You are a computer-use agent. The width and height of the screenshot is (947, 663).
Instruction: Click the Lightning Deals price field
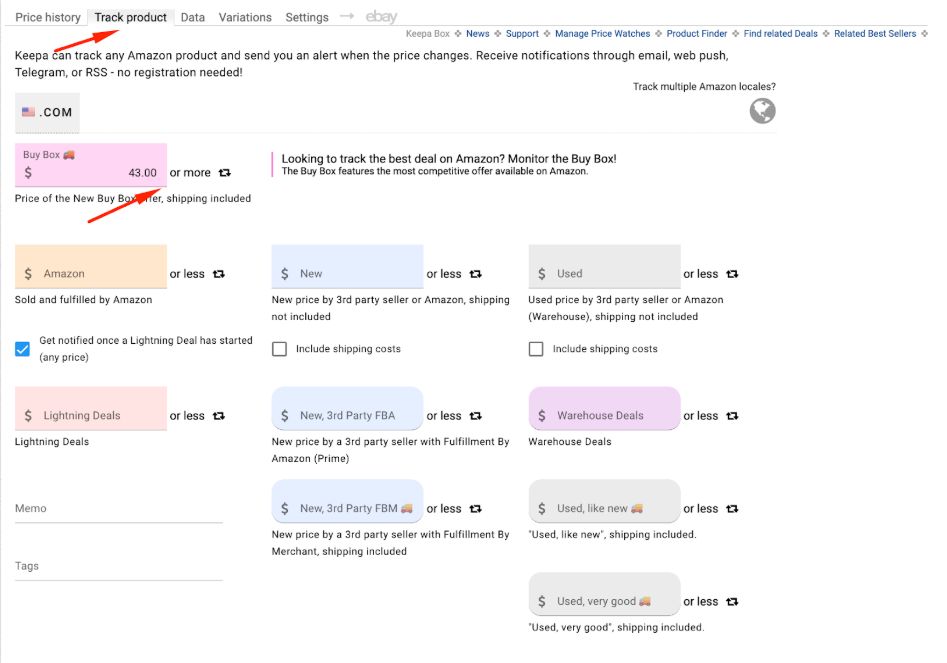(x=91, y=409)
